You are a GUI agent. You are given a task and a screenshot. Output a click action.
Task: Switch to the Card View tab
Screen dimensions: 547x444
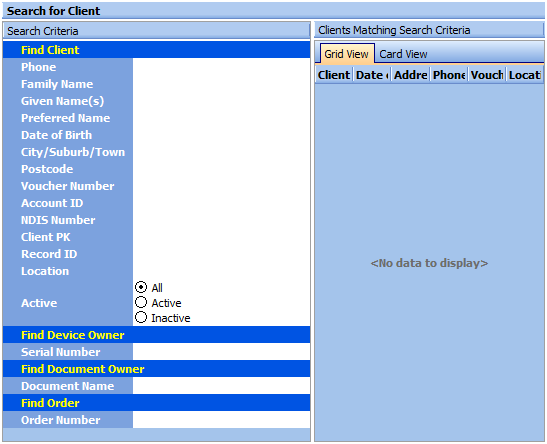click(403, 54)
